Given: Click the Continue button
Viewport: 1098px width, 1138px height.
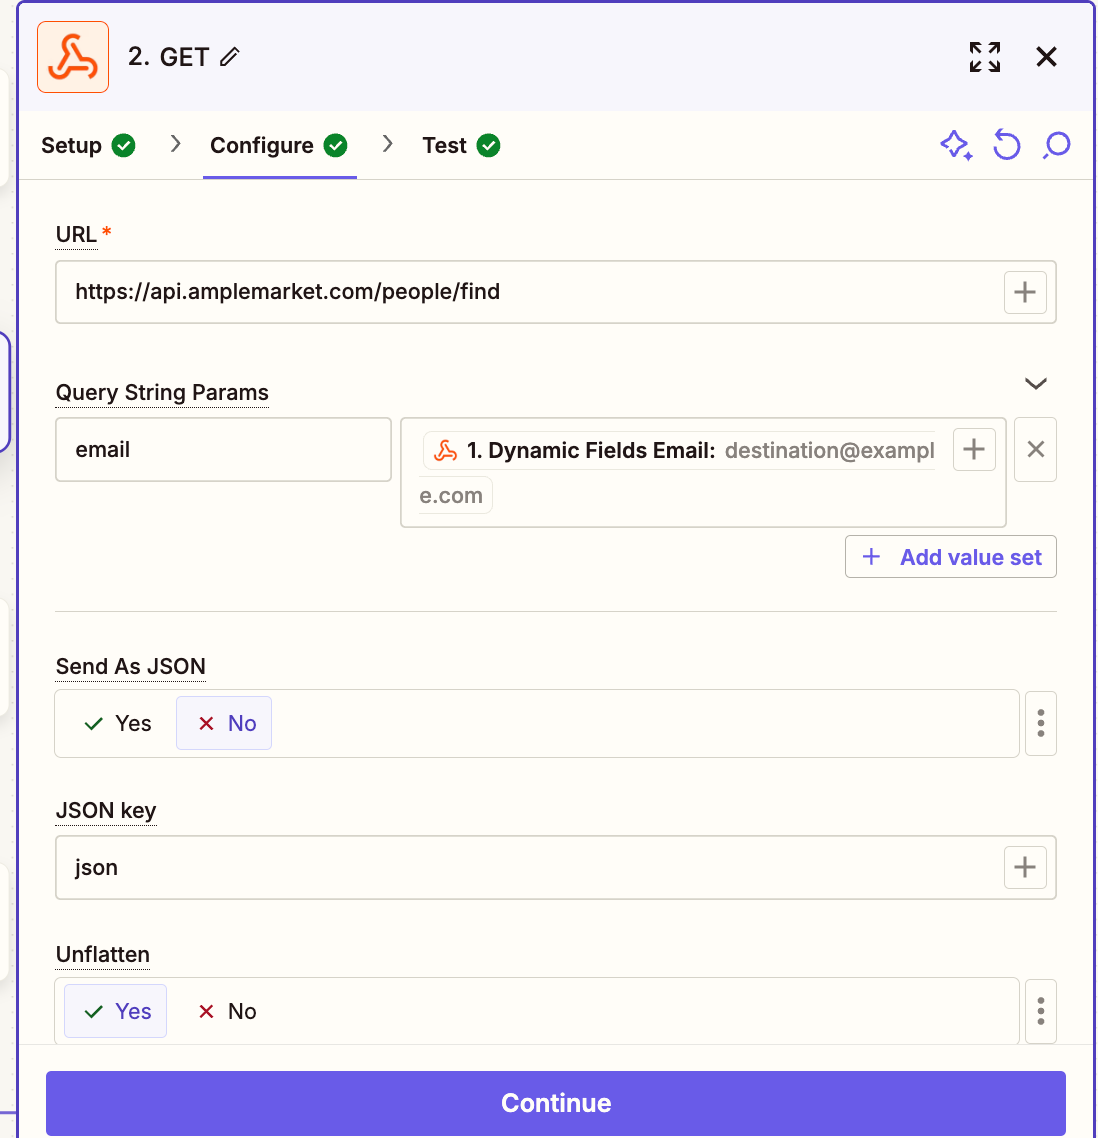Looking at the screenshot, I should (x=556, y=1103).
